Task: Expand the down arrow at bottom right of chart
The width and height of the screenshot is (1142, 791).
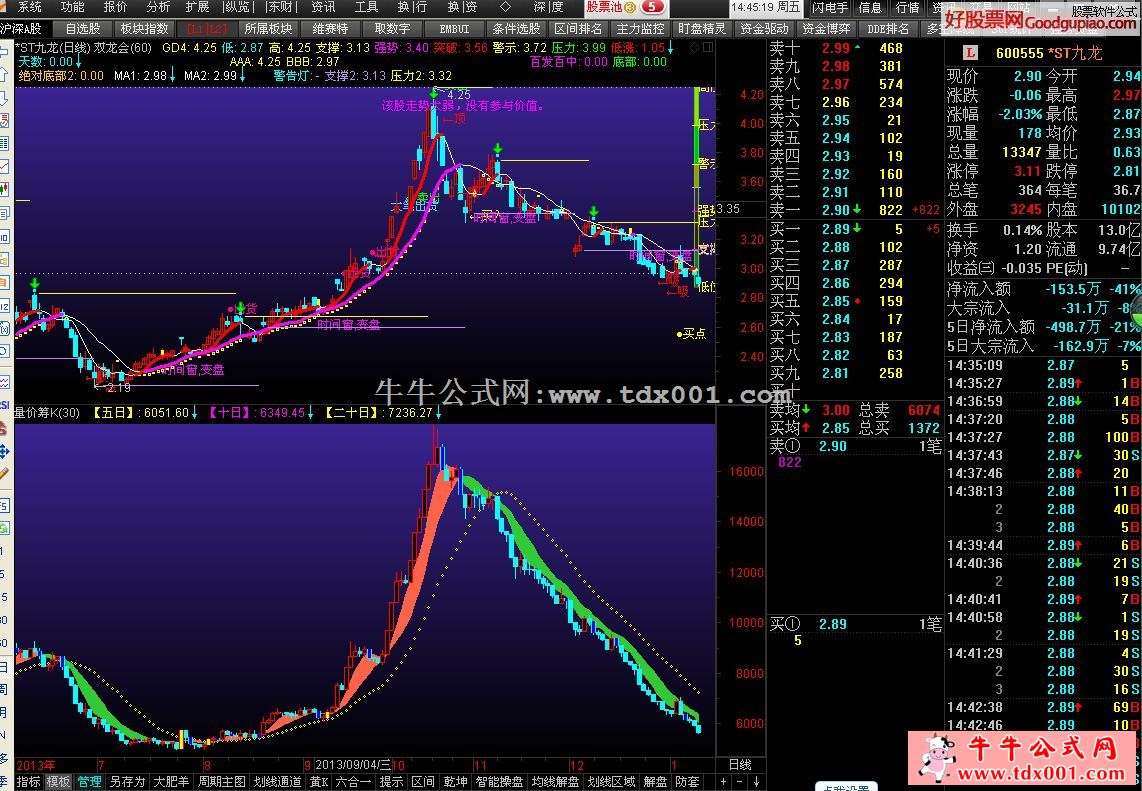Action: coord(756,781)
